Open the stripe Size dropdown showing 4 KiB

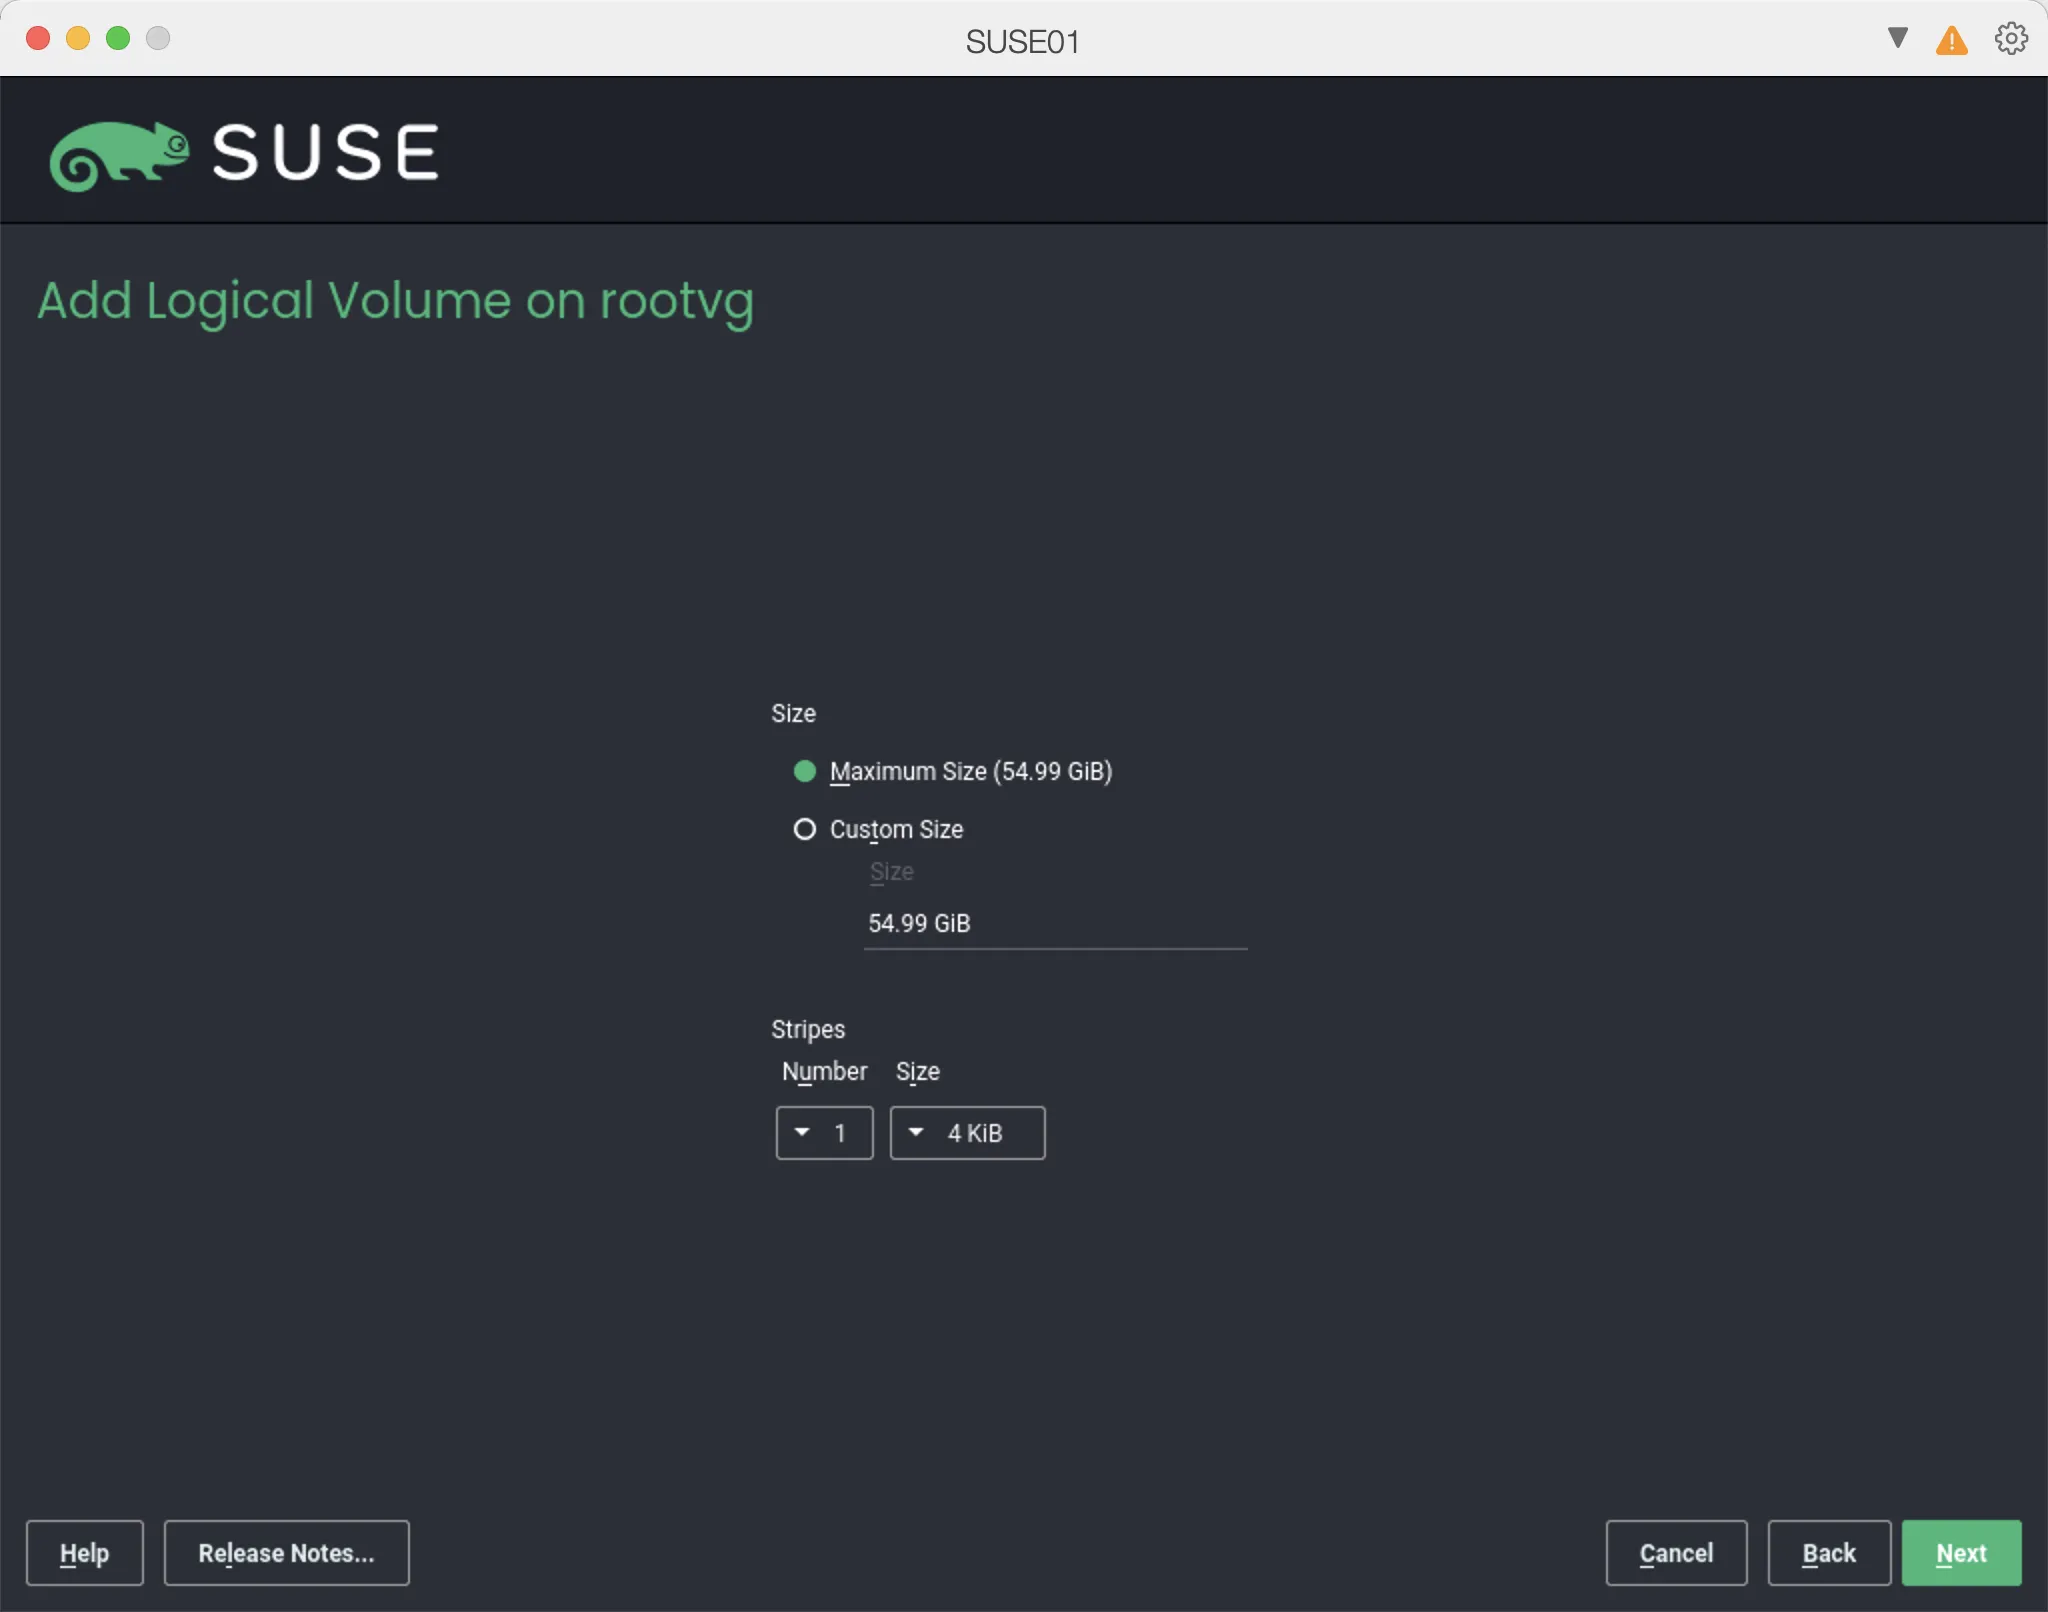tap(966, 1133)
